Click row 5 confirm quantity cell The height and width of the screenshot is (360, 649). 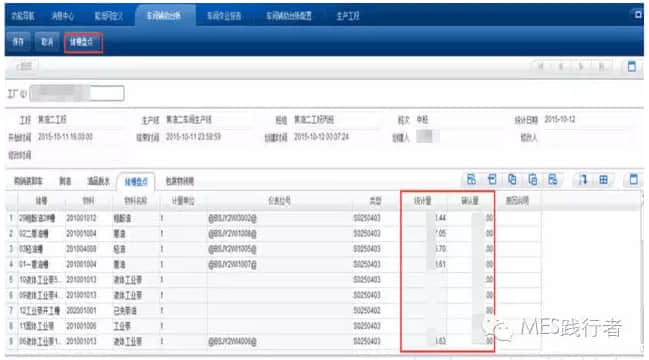[x=470, y=280]
